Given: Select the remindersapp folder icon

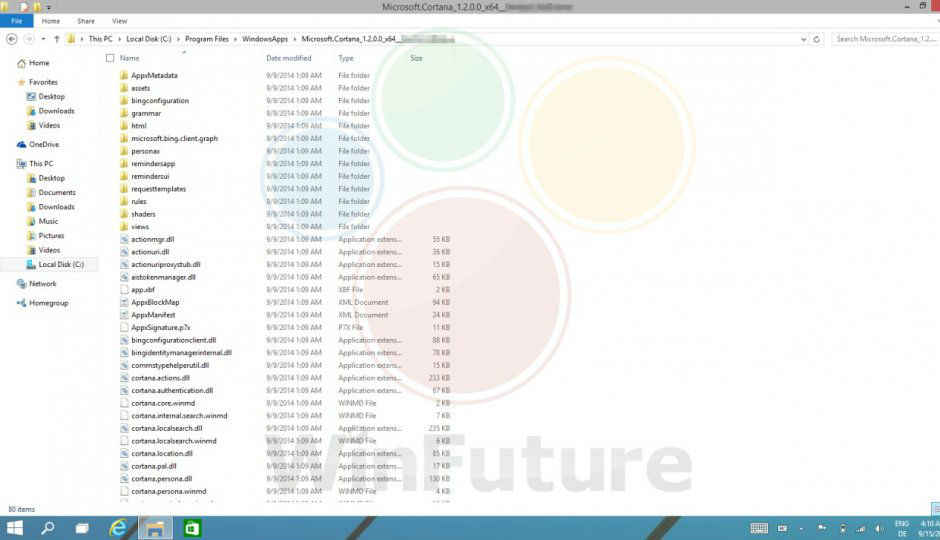Looking at the screenshot, I should pyautogui.click(x=124, y=164).
